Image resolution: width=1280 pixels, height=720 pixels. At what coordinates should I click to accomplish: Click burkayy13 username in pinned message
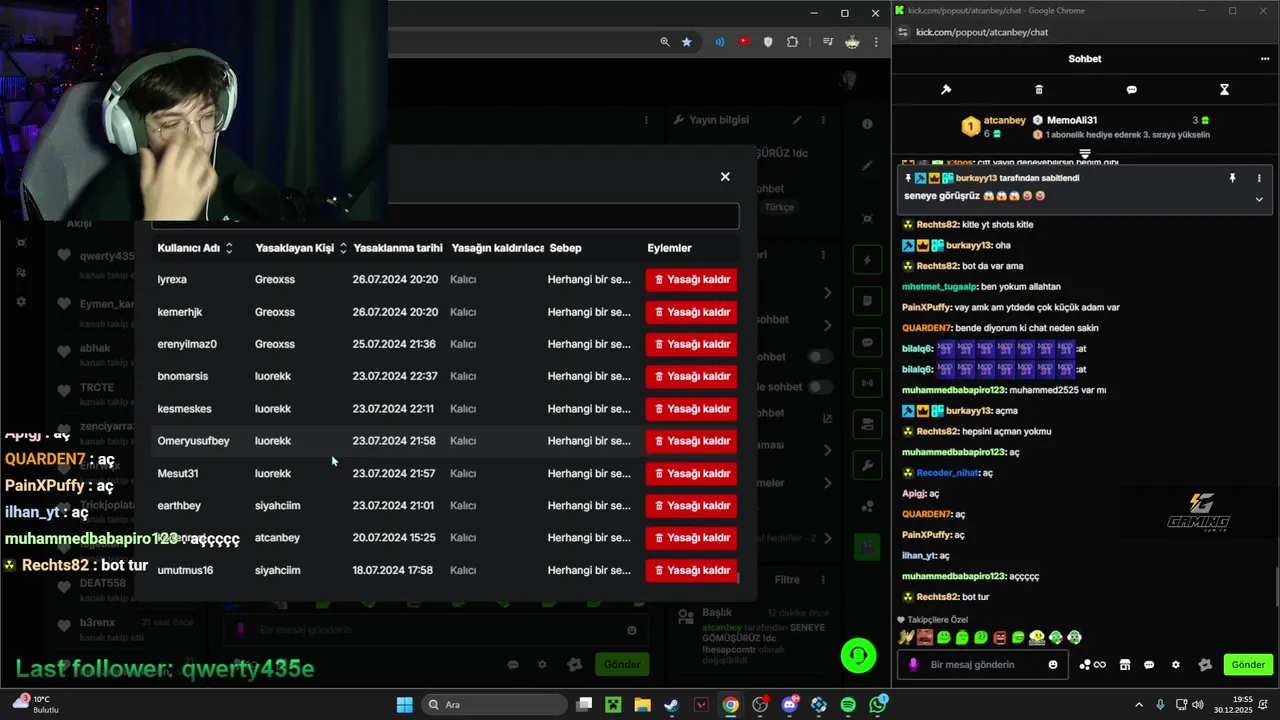tap(977, 178)
